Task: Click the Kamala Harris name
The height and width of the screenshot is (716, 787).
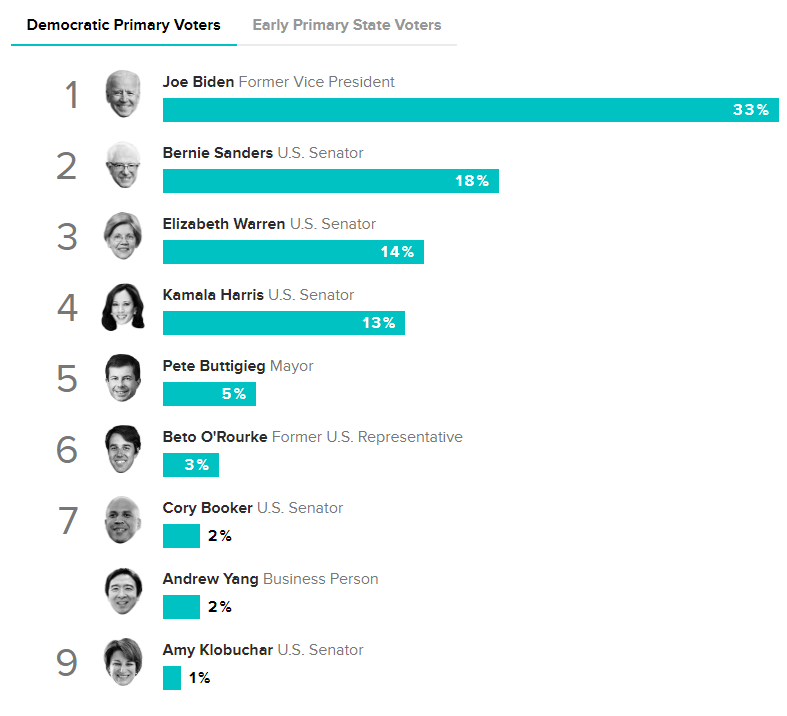Action: click(213, 295)
